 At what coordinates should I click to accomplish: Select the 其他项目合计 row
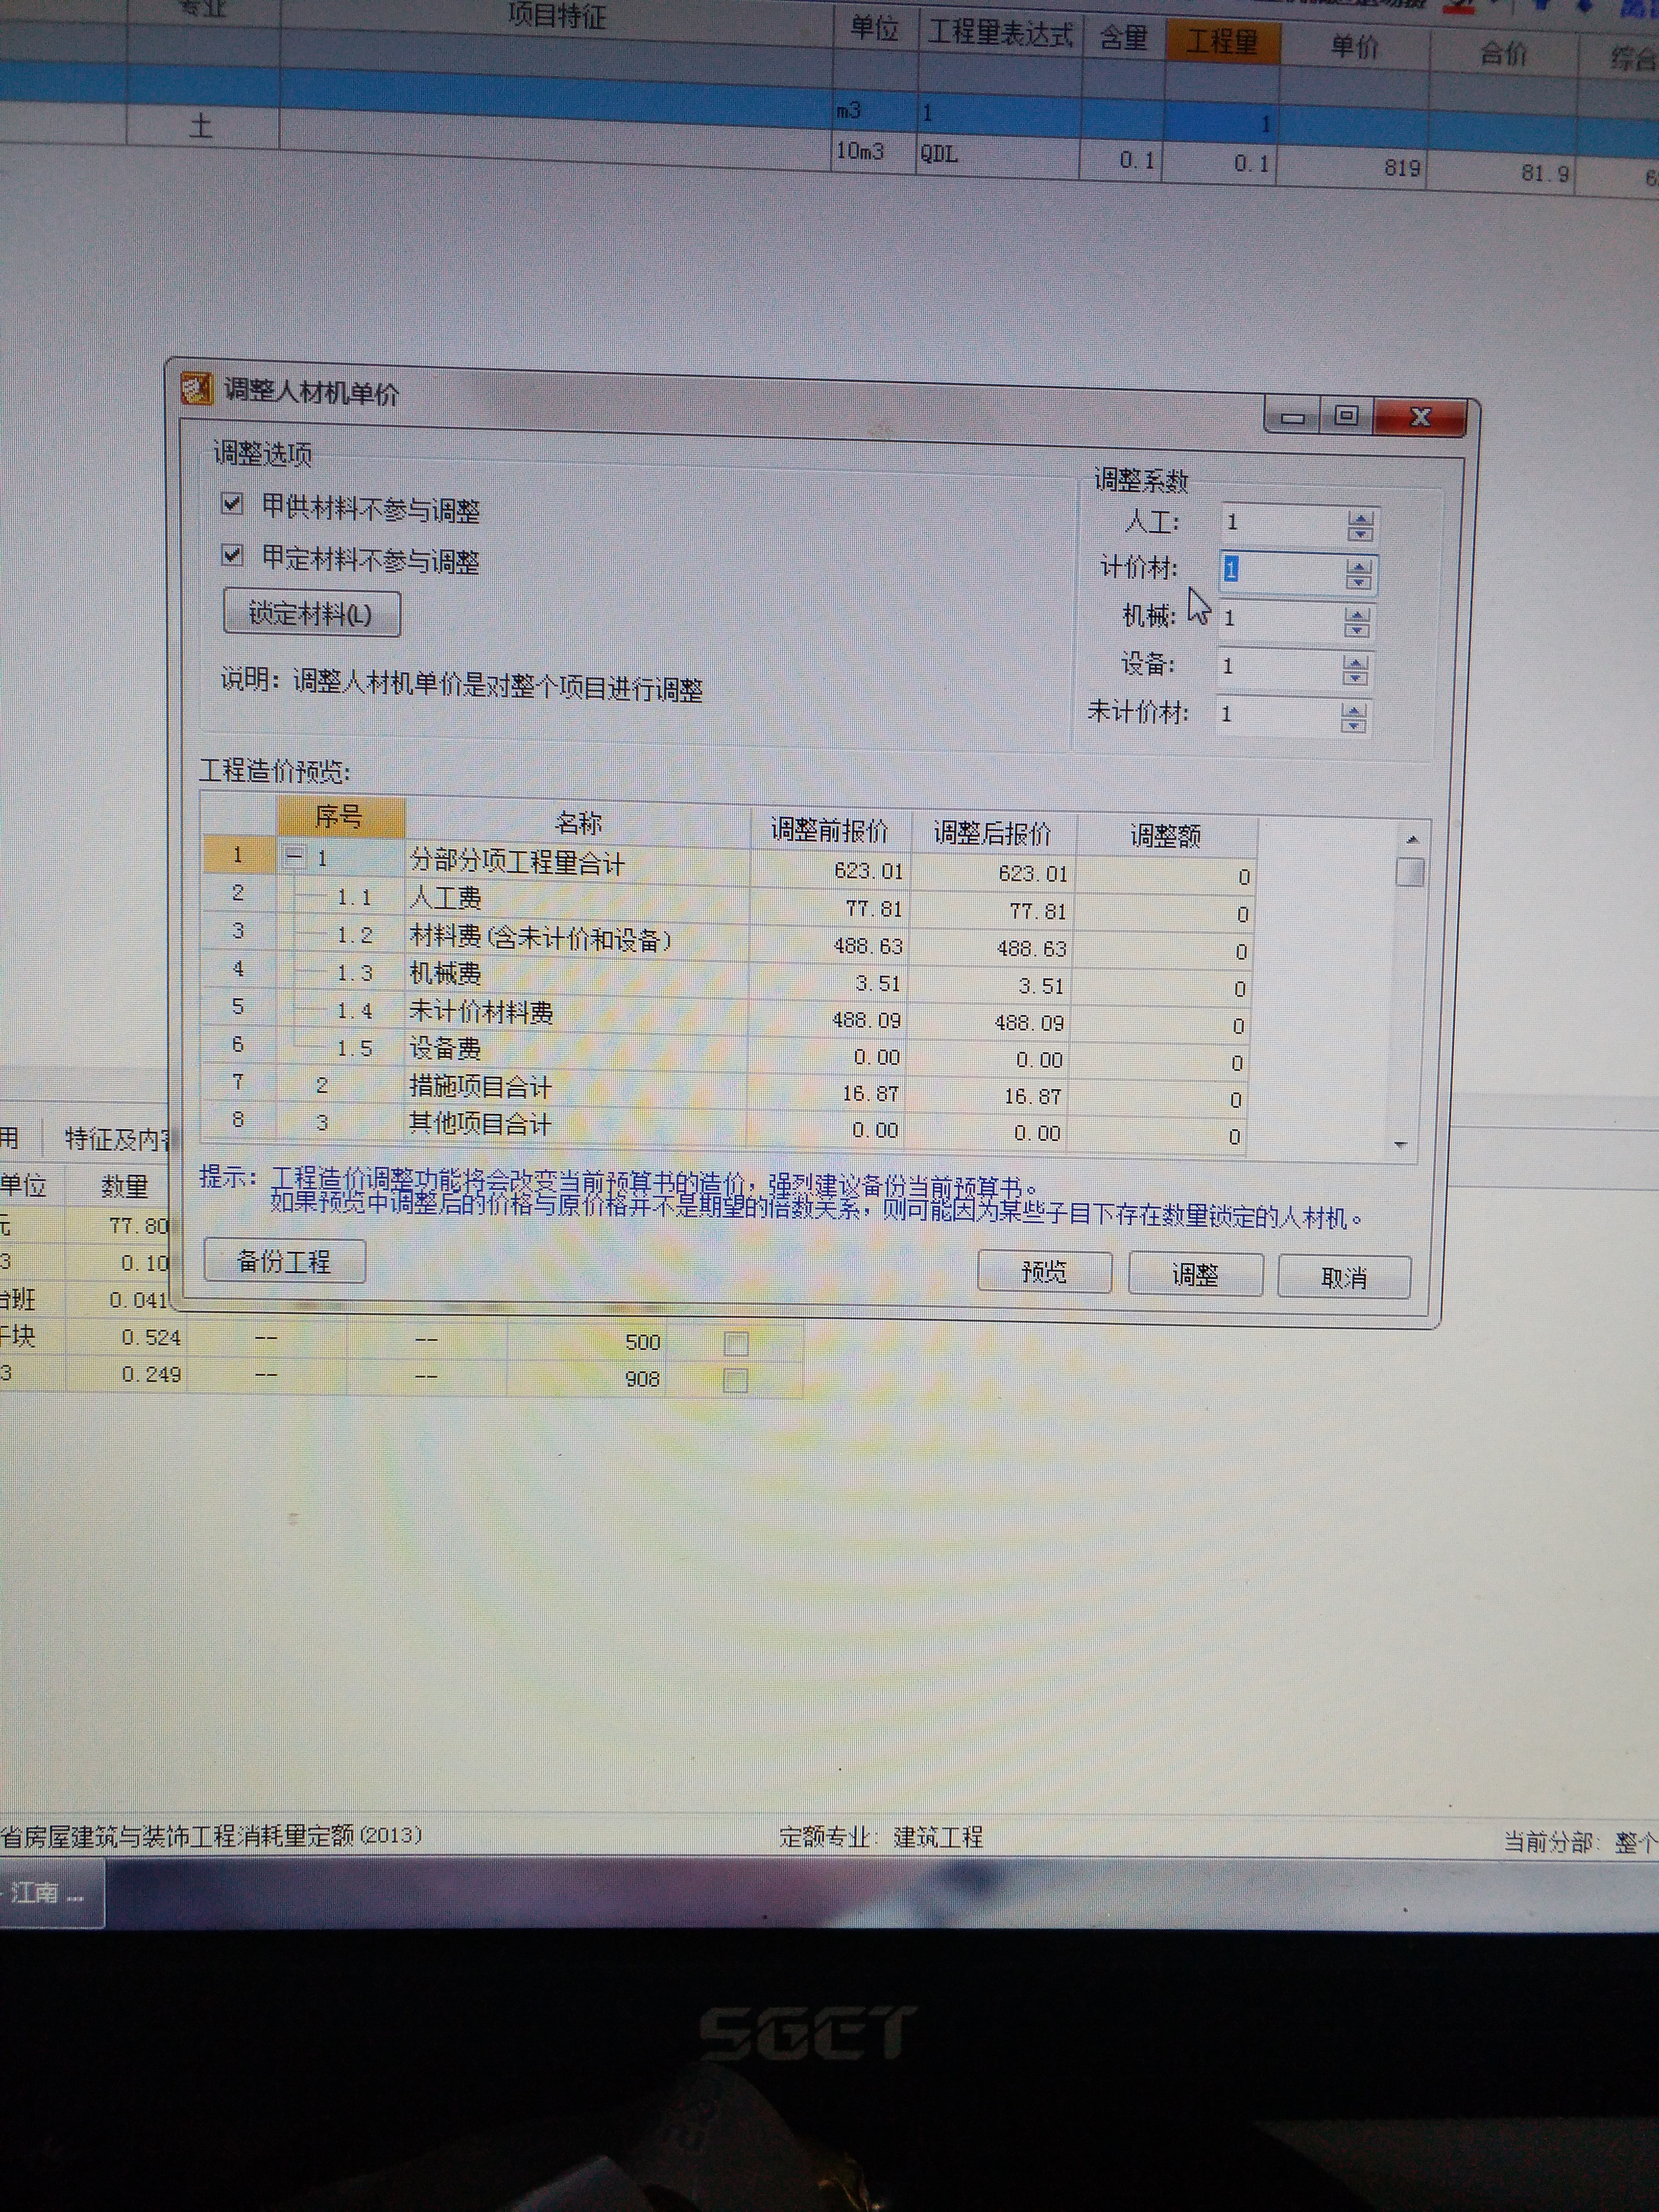(x=723, y=1127)
